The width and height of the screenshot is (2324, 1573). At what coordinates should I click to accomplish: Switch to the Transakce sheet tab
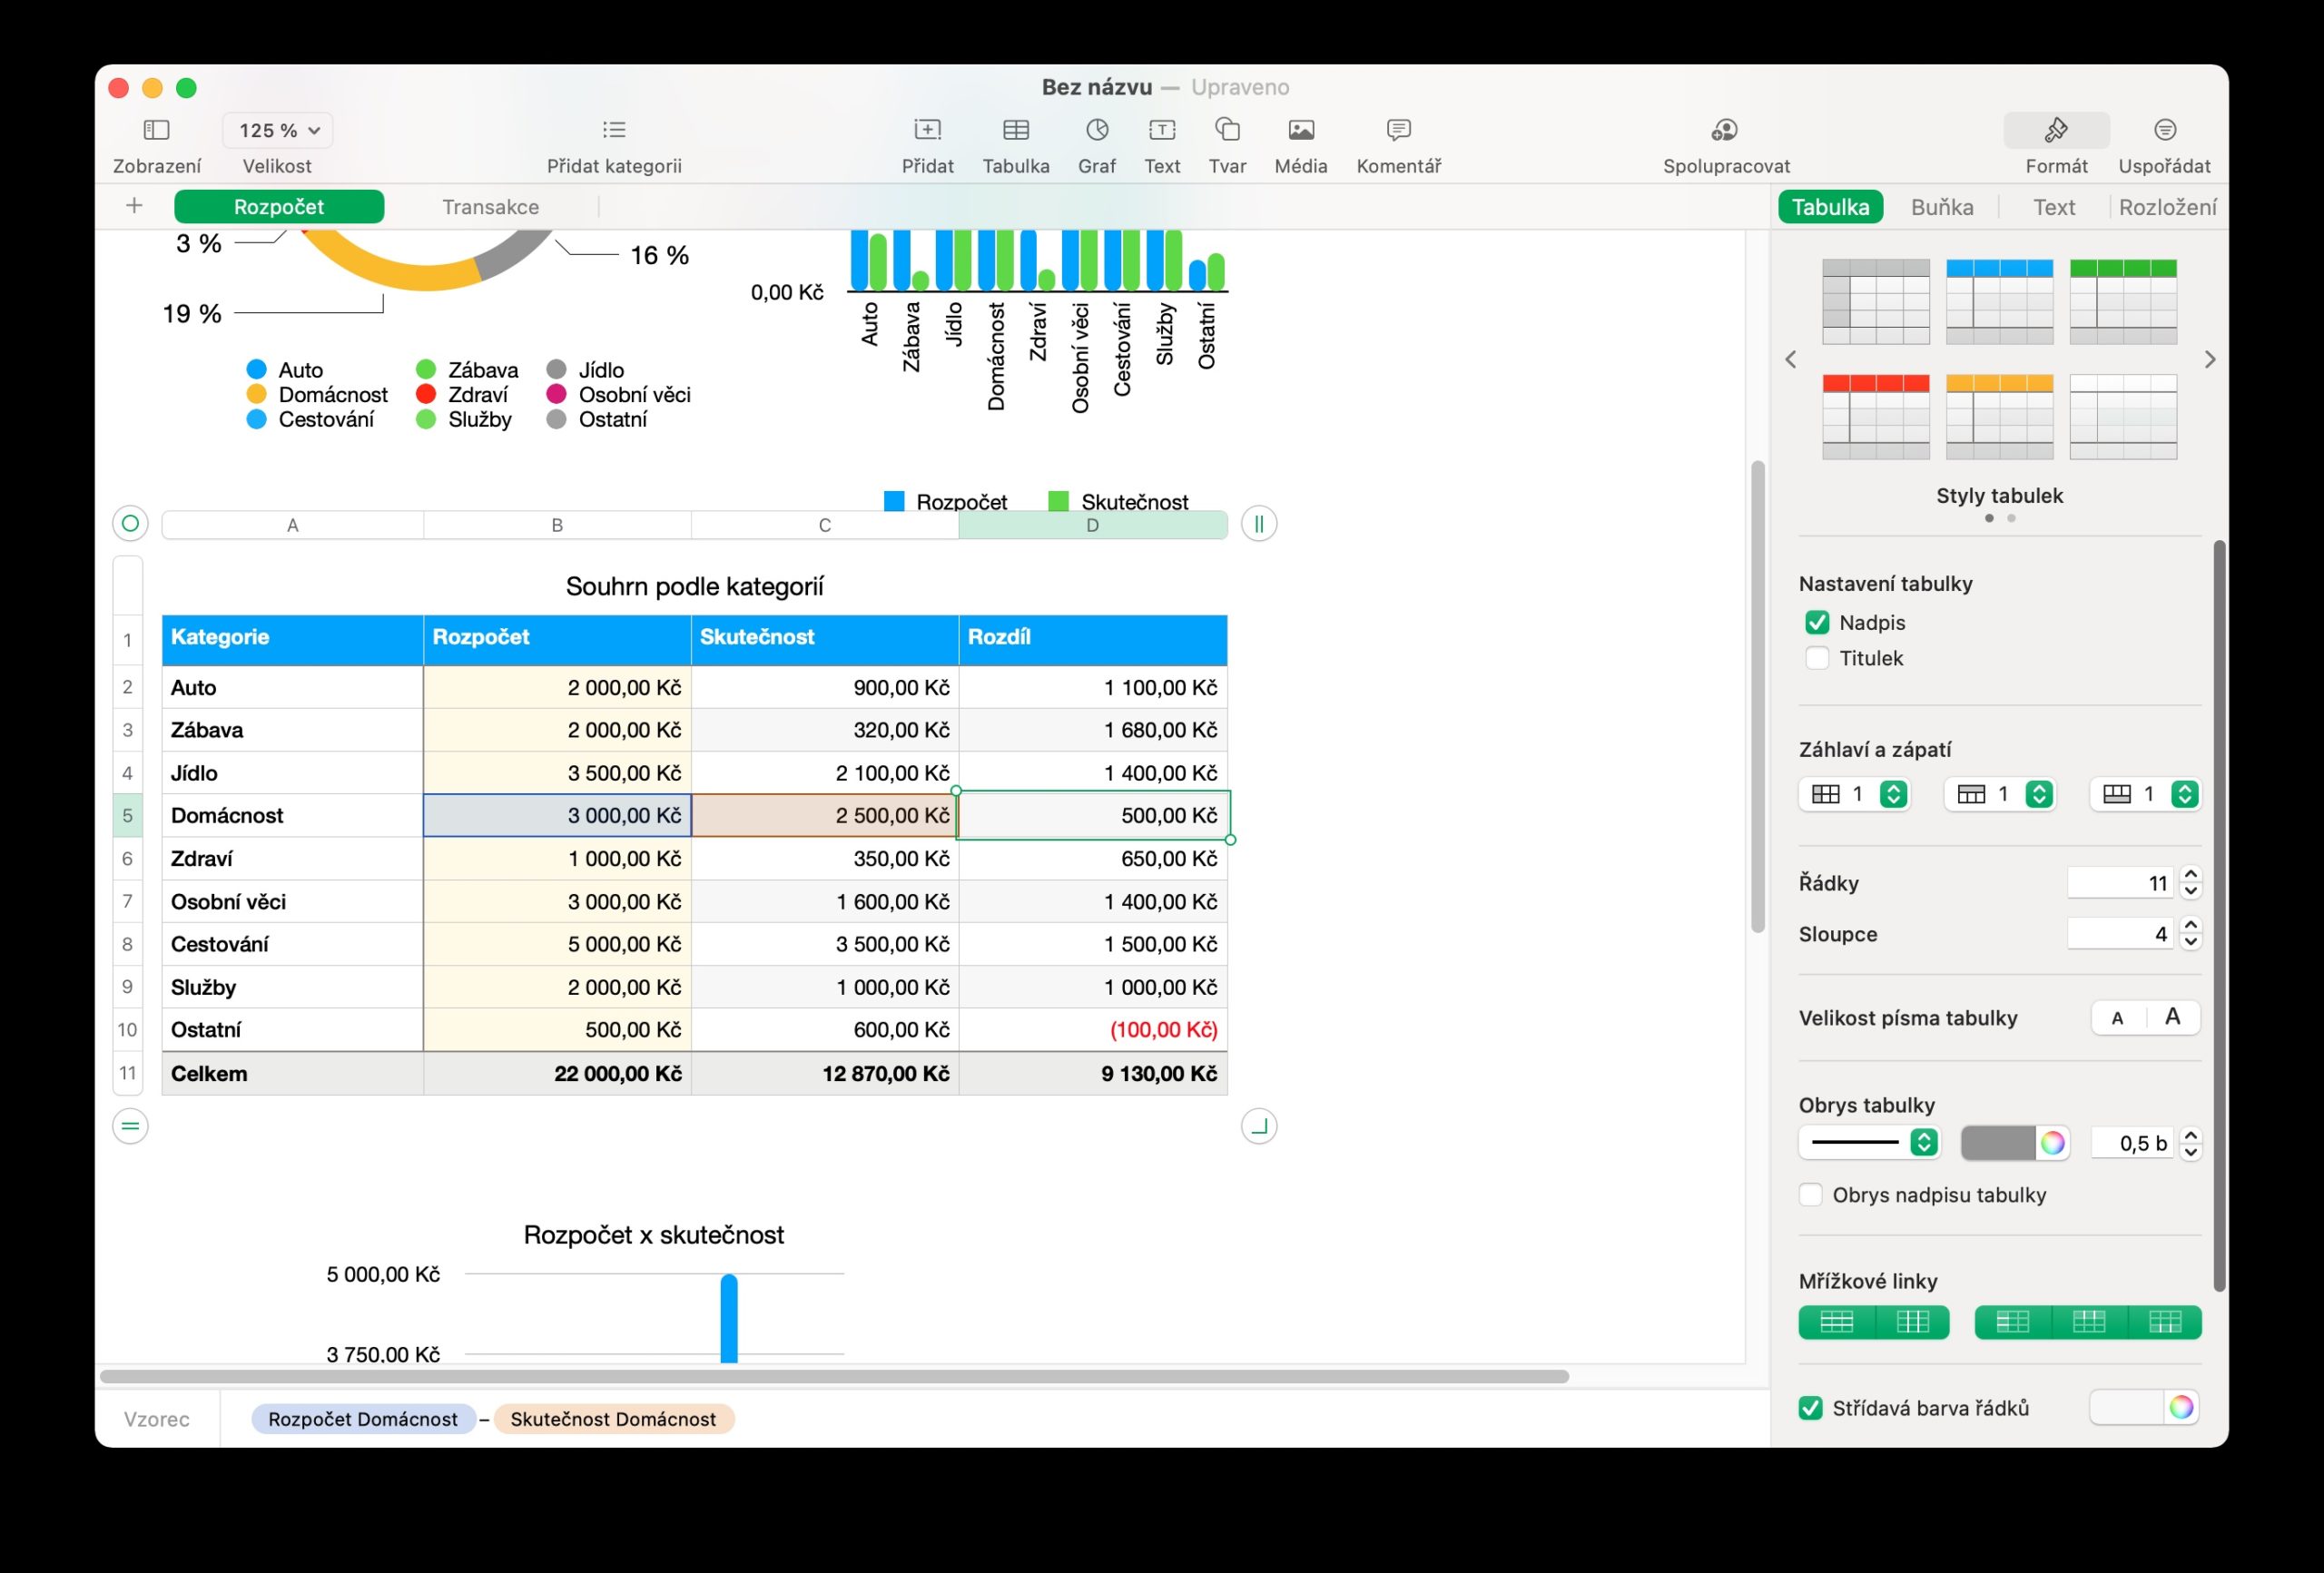490,207
